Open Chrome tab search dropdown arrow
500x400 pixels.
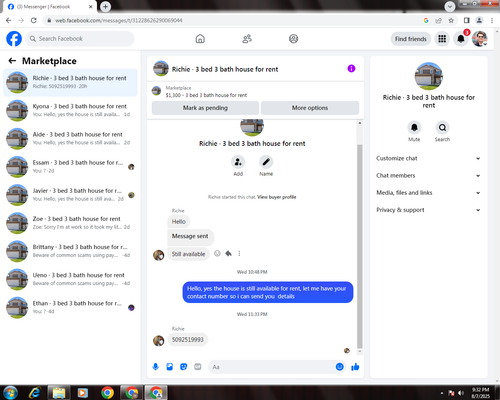(x=450, y=6)
